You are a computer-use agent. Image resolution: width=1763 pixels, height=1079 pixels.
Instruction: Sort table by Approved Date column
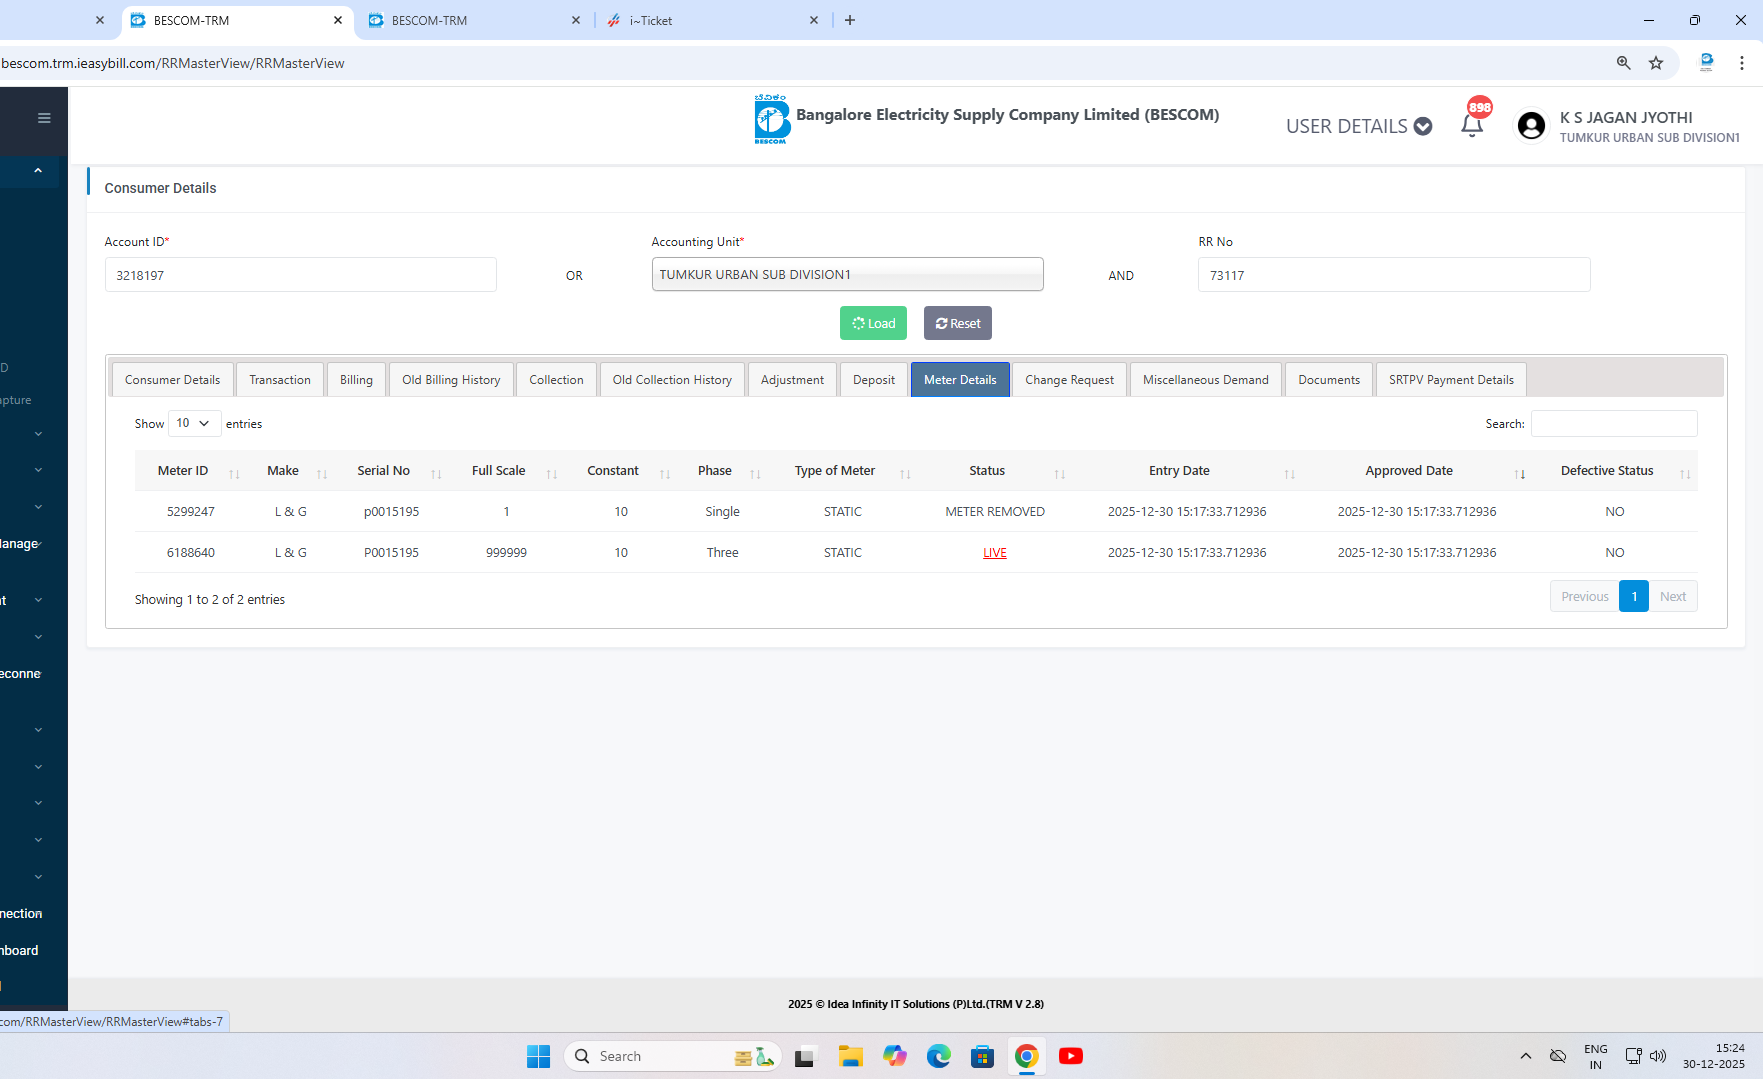pyautogui.click(x=1408, y=471)
